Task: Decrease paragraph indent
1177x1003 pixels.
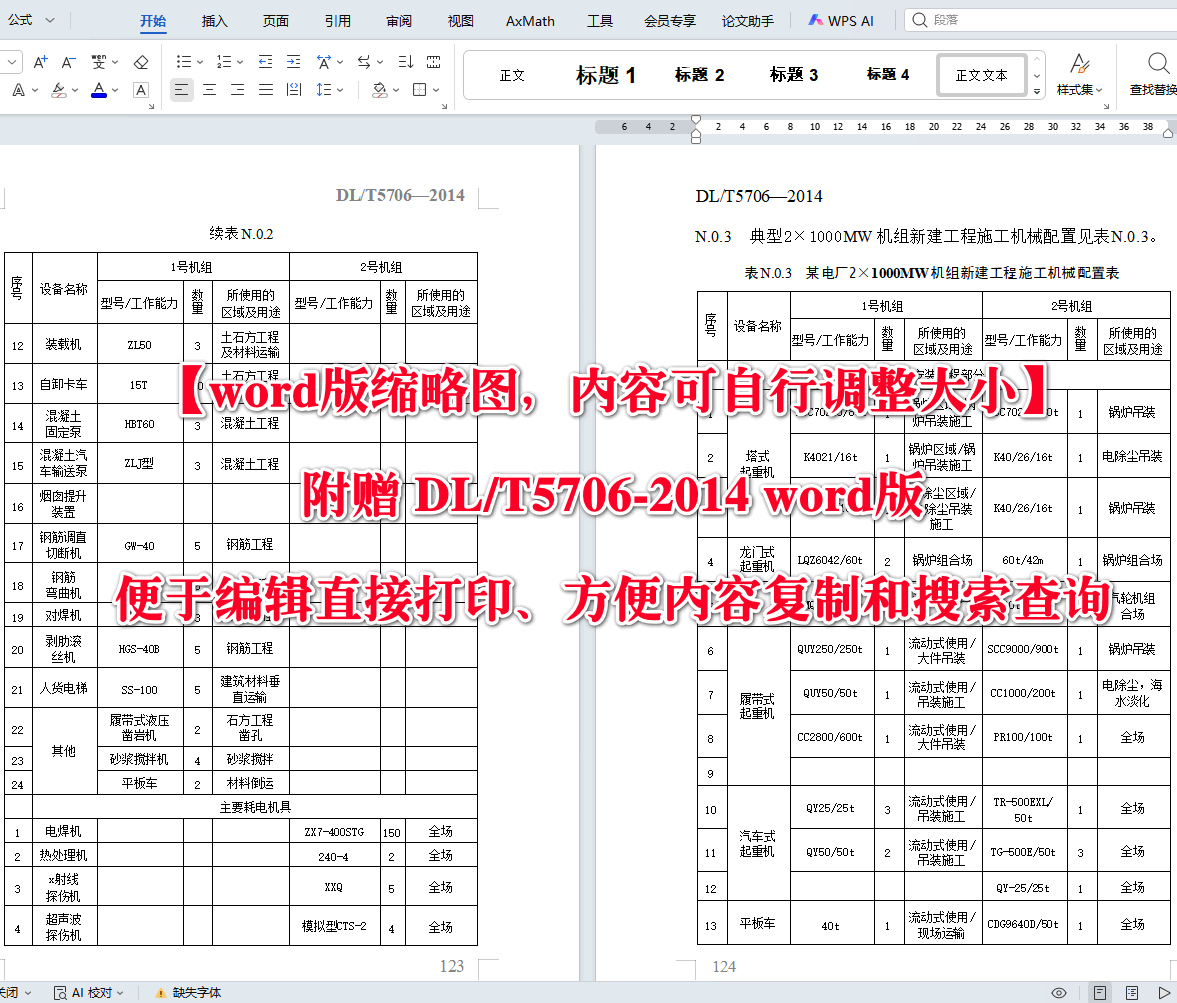Action: pos(265,62)
